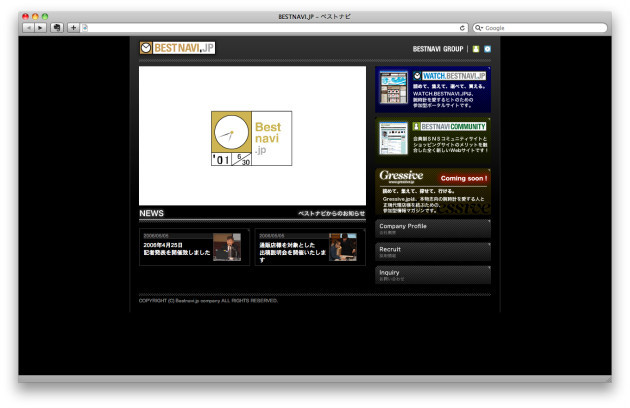Focus the Google search field
Screen dimensions: 630x408
tap(540, 28)
